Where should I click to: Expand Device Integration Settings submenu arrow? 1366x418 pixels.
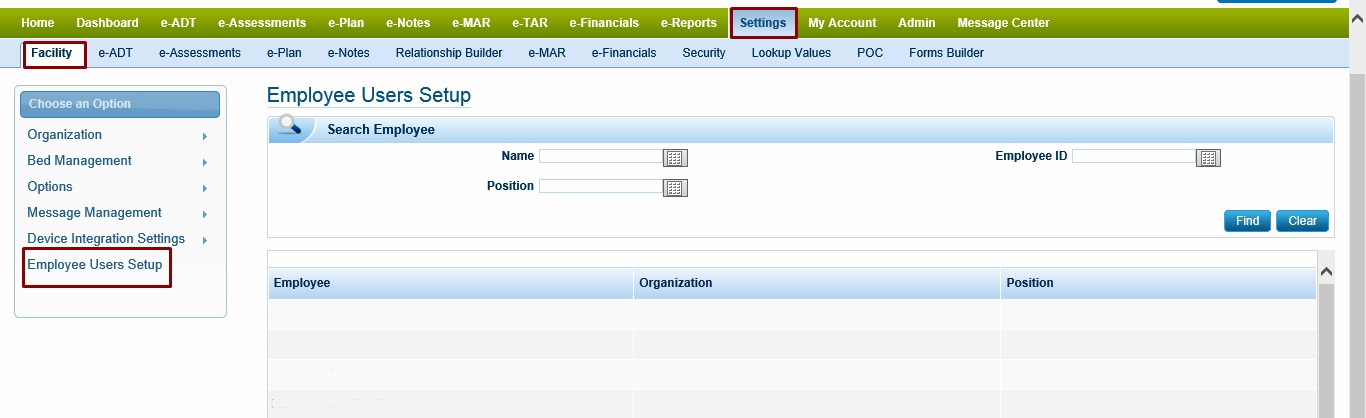[204, 240]
